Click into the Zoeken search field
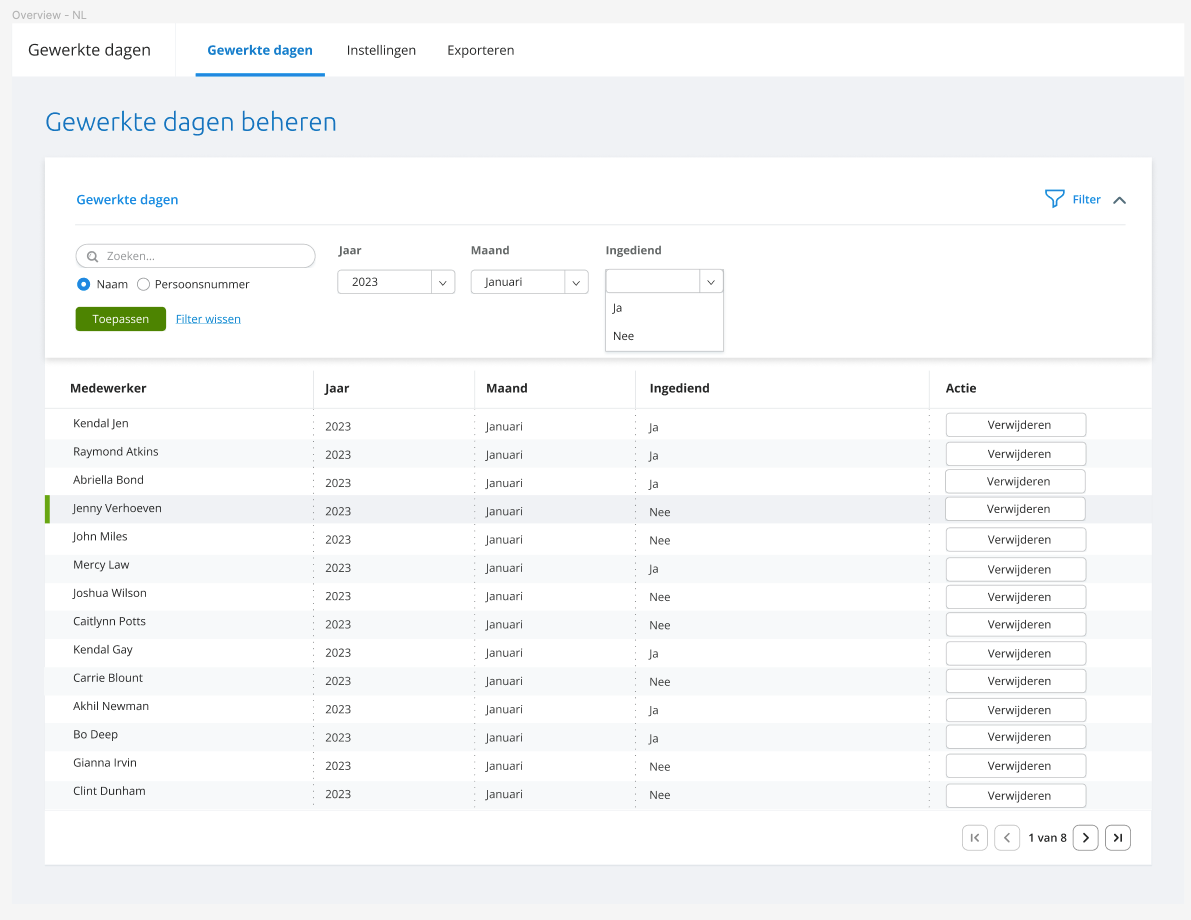 point(205,256)
